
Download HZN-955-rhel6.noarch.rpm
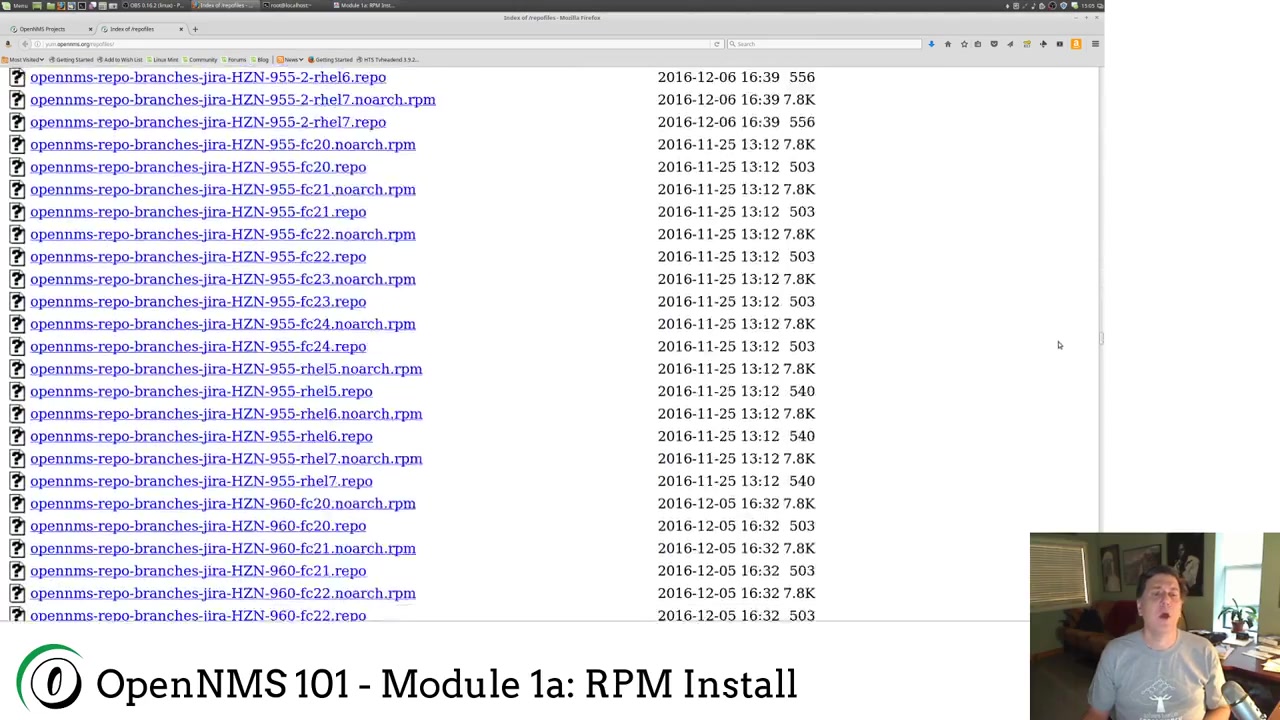(226, 414)
